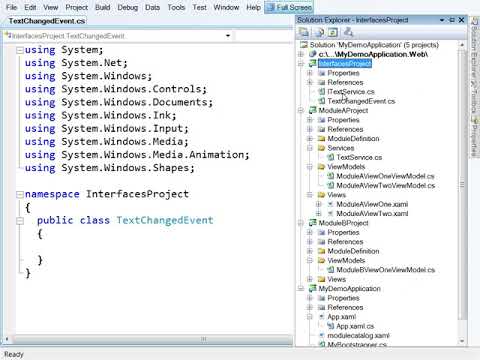Click the TextService.cs file icon

pos(331,157)
